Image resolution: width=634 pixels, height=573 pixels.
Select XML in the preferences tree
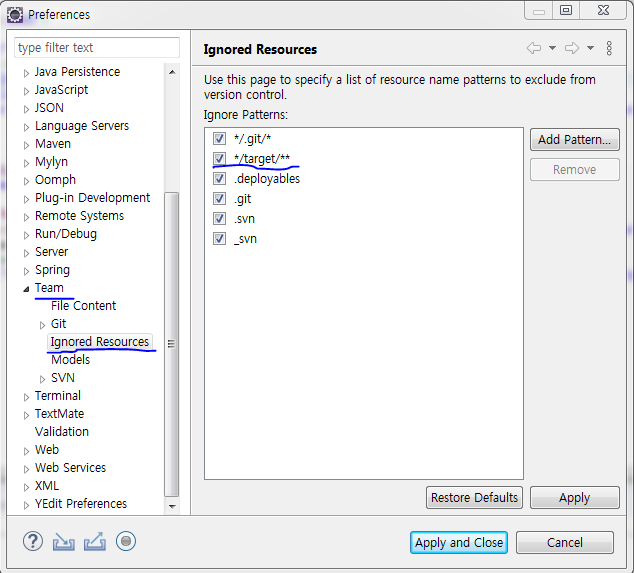47,486
